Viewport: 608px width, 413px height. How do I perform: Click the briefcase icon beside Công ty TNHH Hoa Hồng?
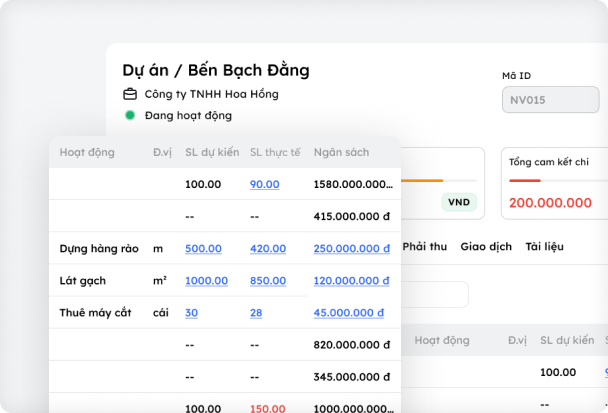130,95
